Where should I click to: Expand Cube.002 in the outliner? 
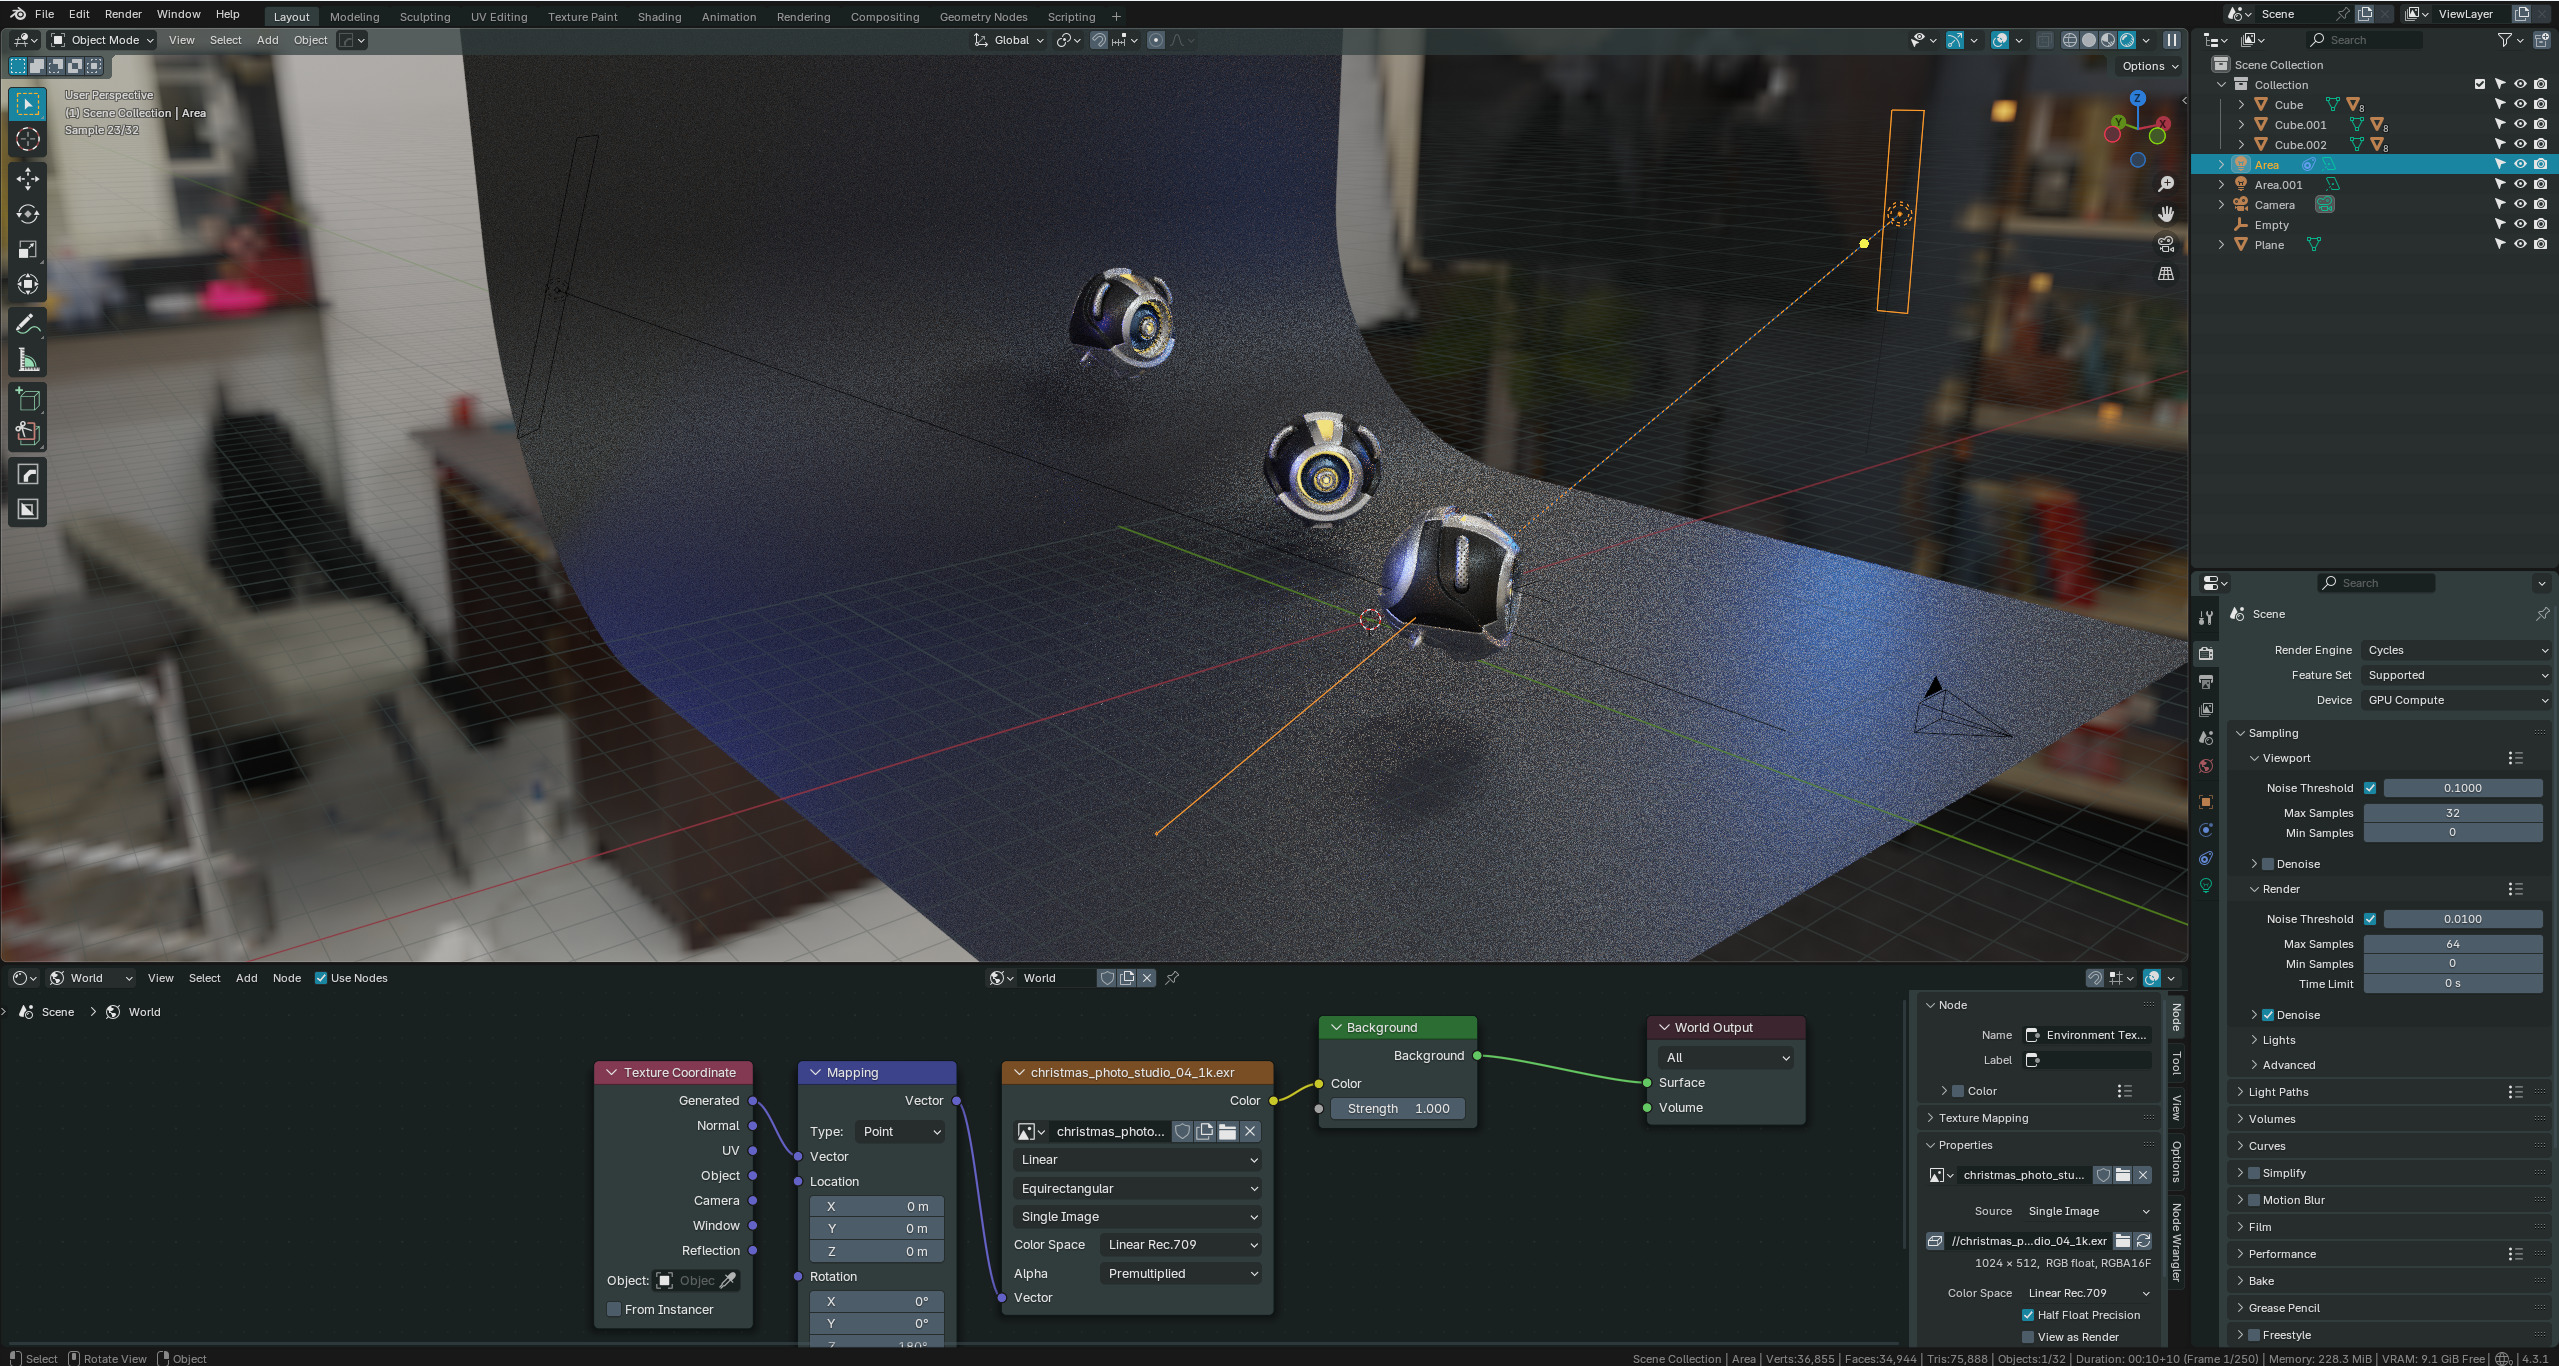click(2241, 145)
